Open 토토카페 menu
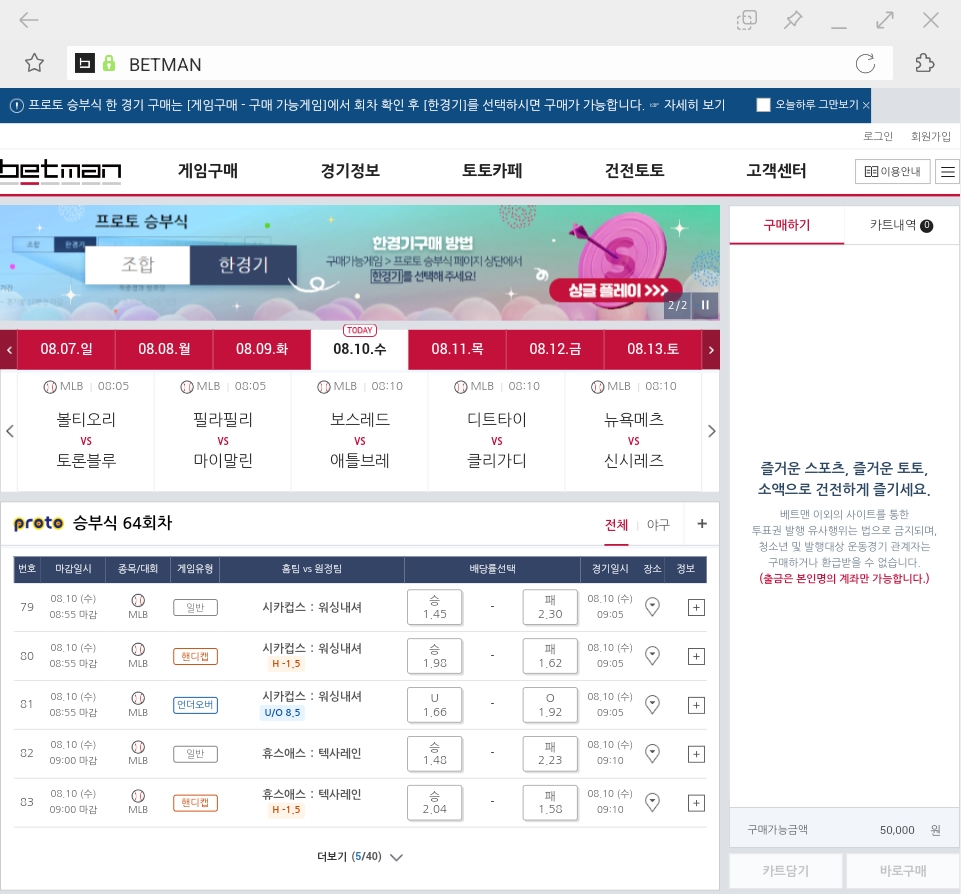 [492, 170]
